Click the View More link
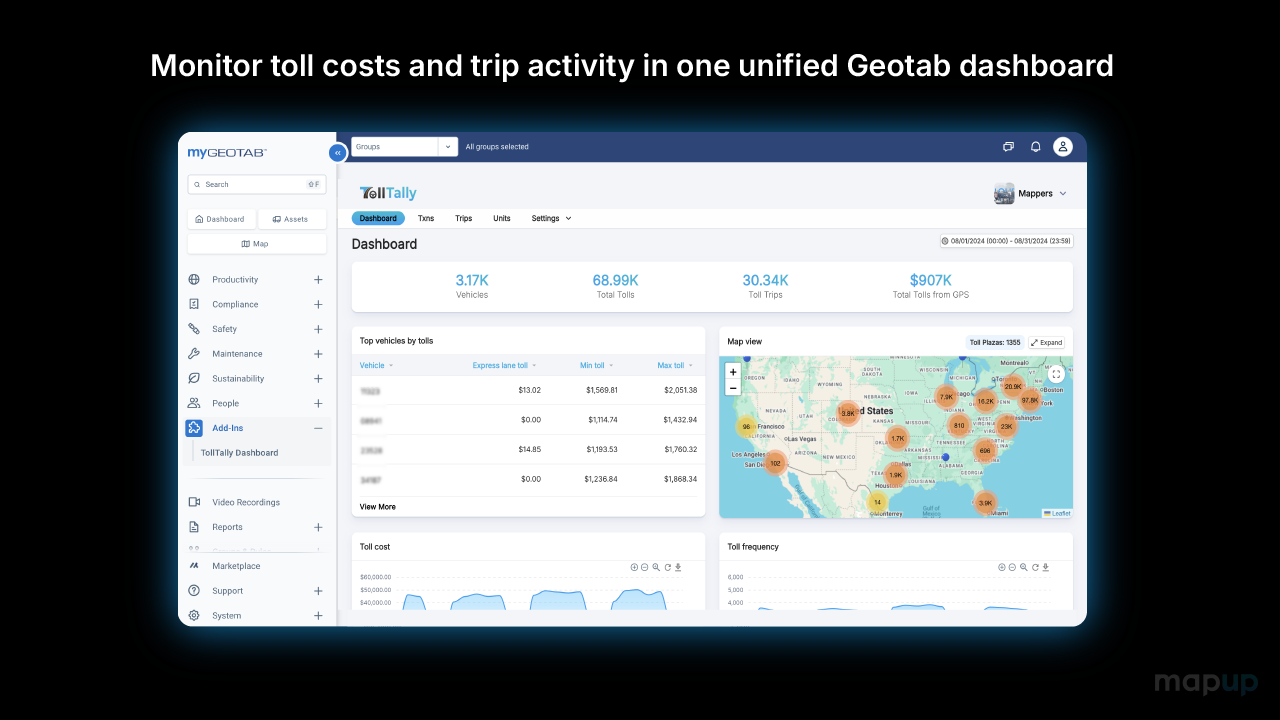The width and height of the screenshot is (1280, 720). pos(378,507)
